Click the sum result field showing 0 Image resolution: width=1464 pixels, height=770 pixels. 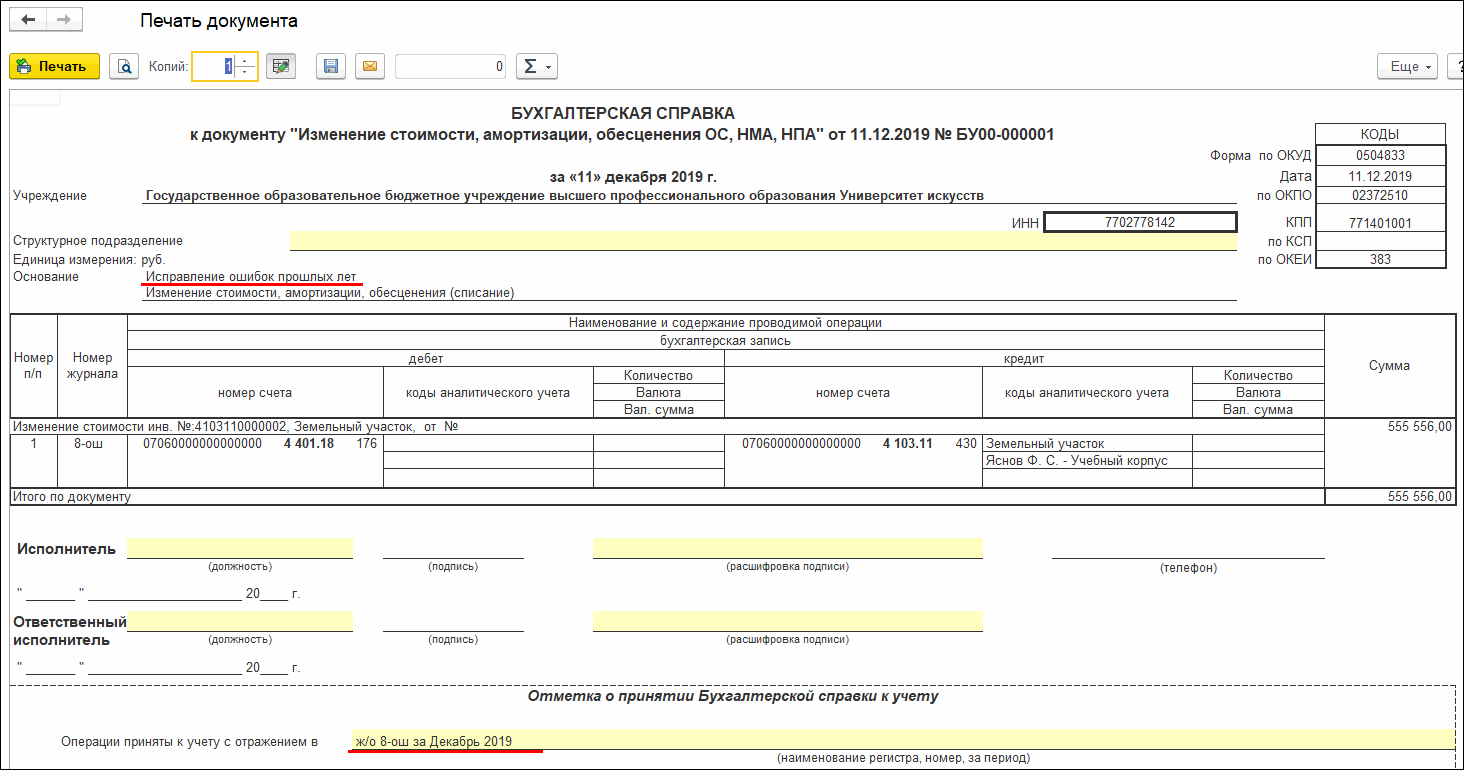point(451,66)
